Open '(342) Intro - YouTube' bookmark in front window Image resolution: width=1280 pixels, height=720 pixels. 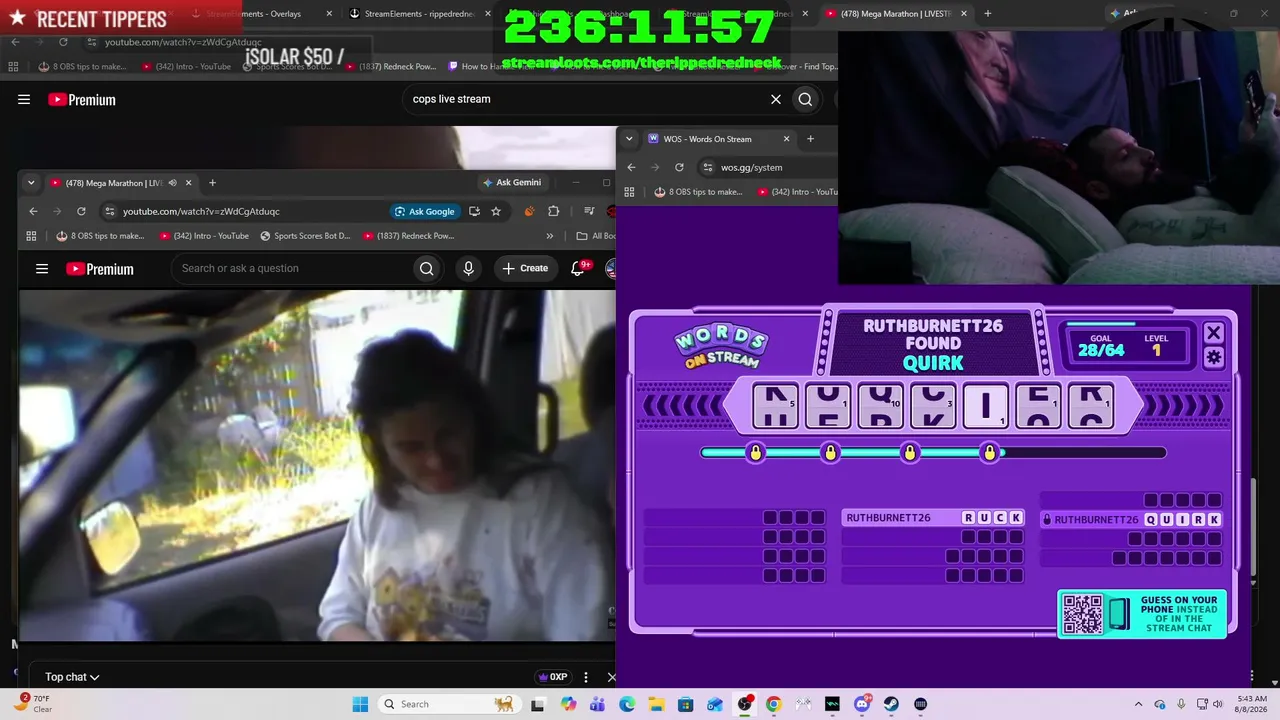204,236
